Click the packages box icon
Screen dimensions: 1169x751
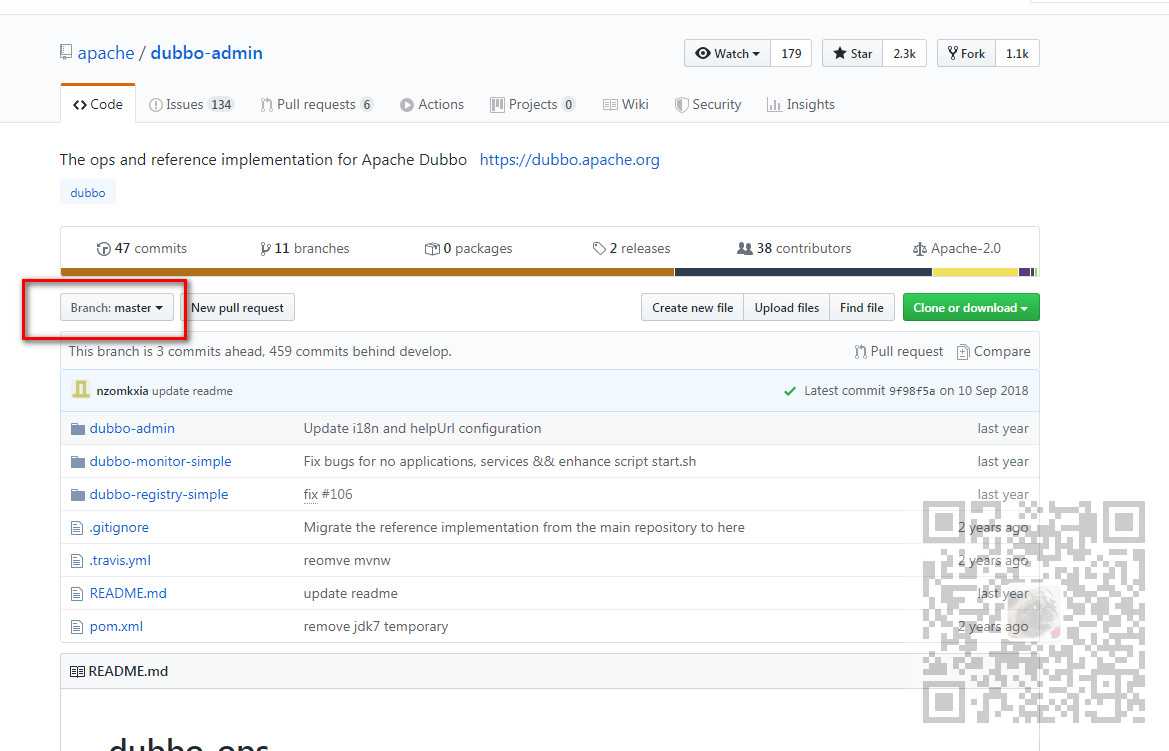pos(432,248)
